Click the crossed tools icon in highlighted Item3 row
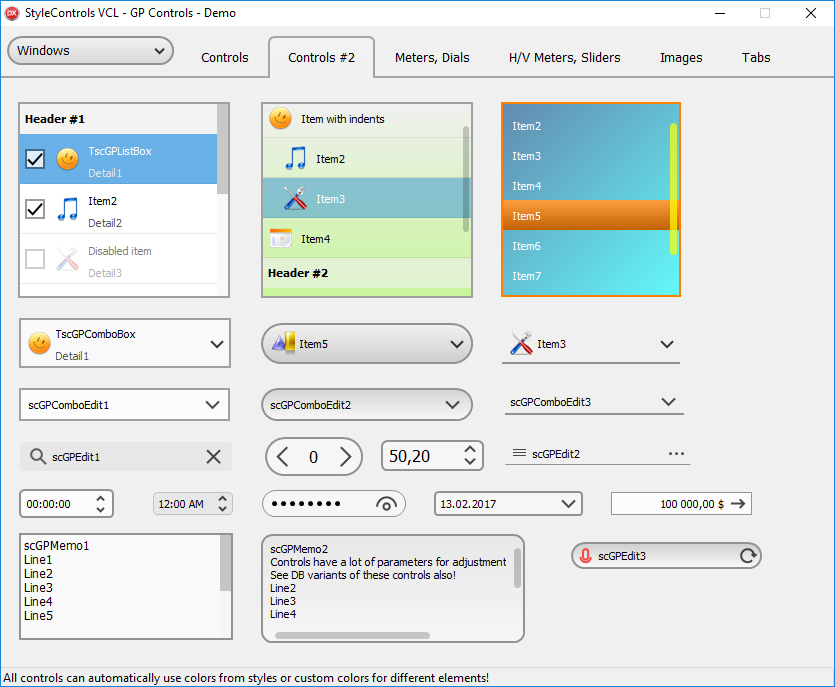The height and width of the screenshot is (687, 835). click(x=296, y=198)
